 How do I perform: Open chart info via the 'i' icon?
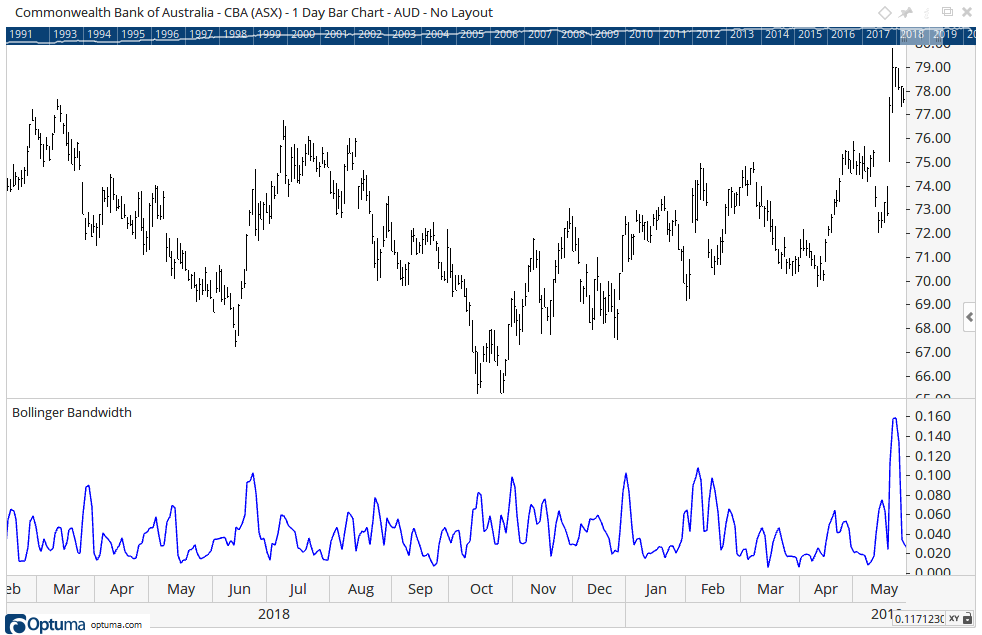[x=927, y=13]
